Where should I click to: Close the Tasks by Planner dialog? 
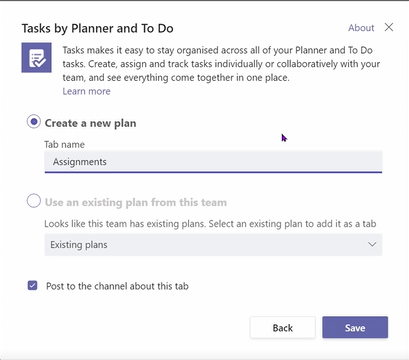point(389,27)
